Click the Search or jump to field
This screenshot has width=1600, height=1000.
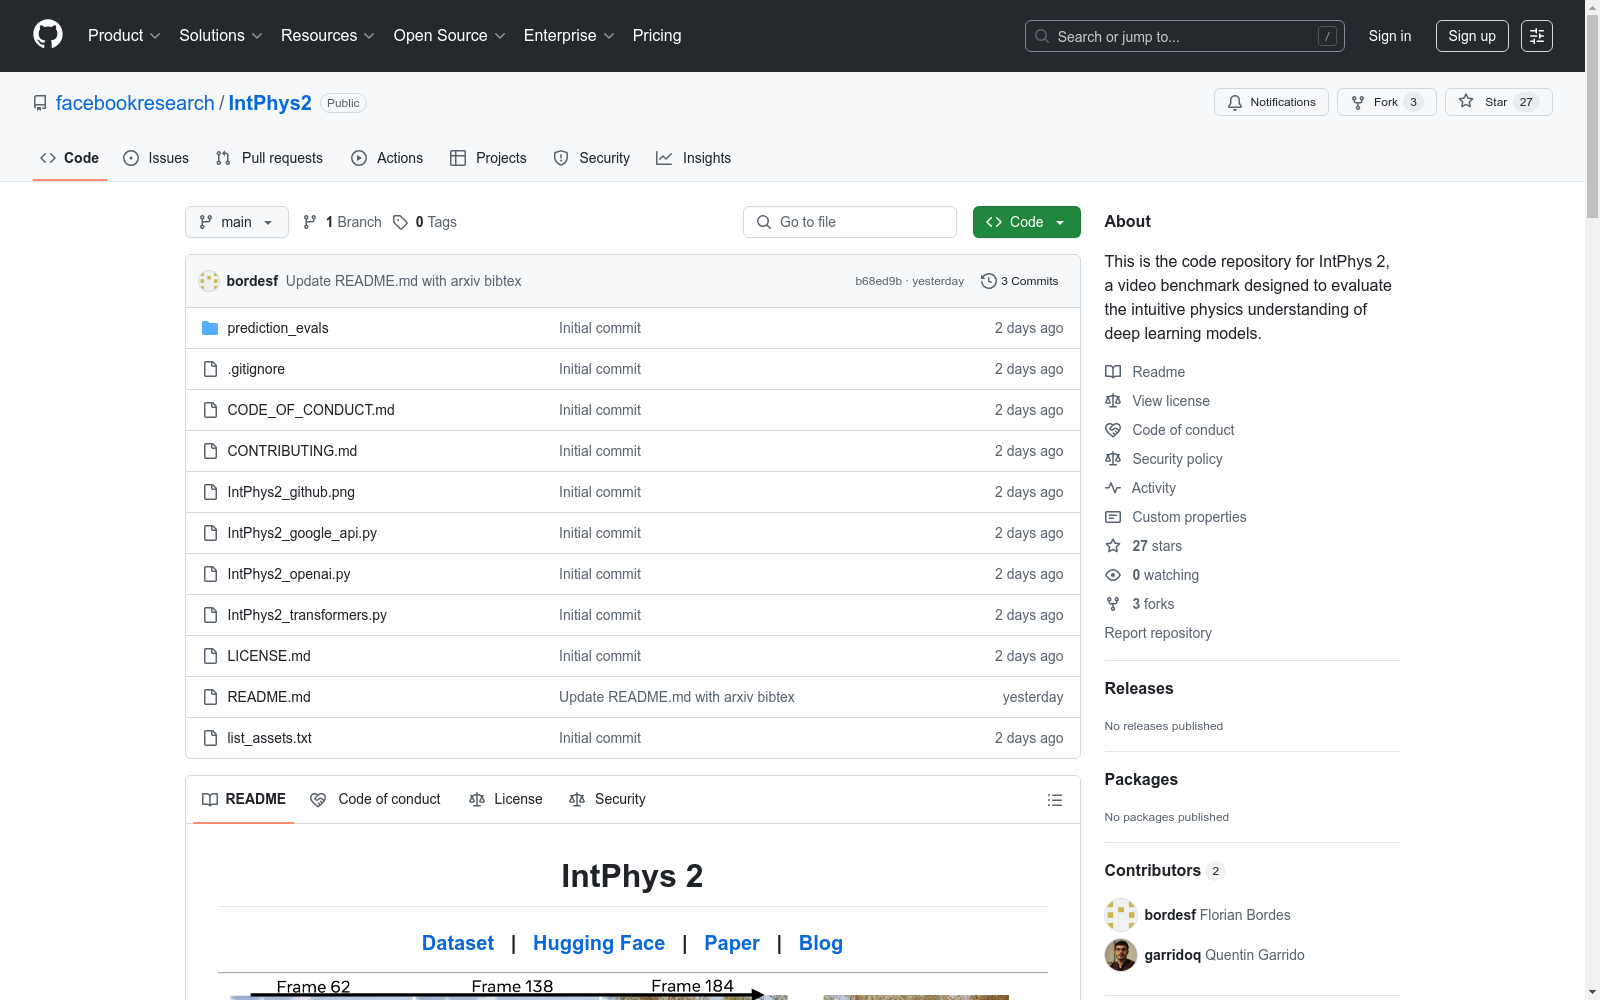(1185, 36)
